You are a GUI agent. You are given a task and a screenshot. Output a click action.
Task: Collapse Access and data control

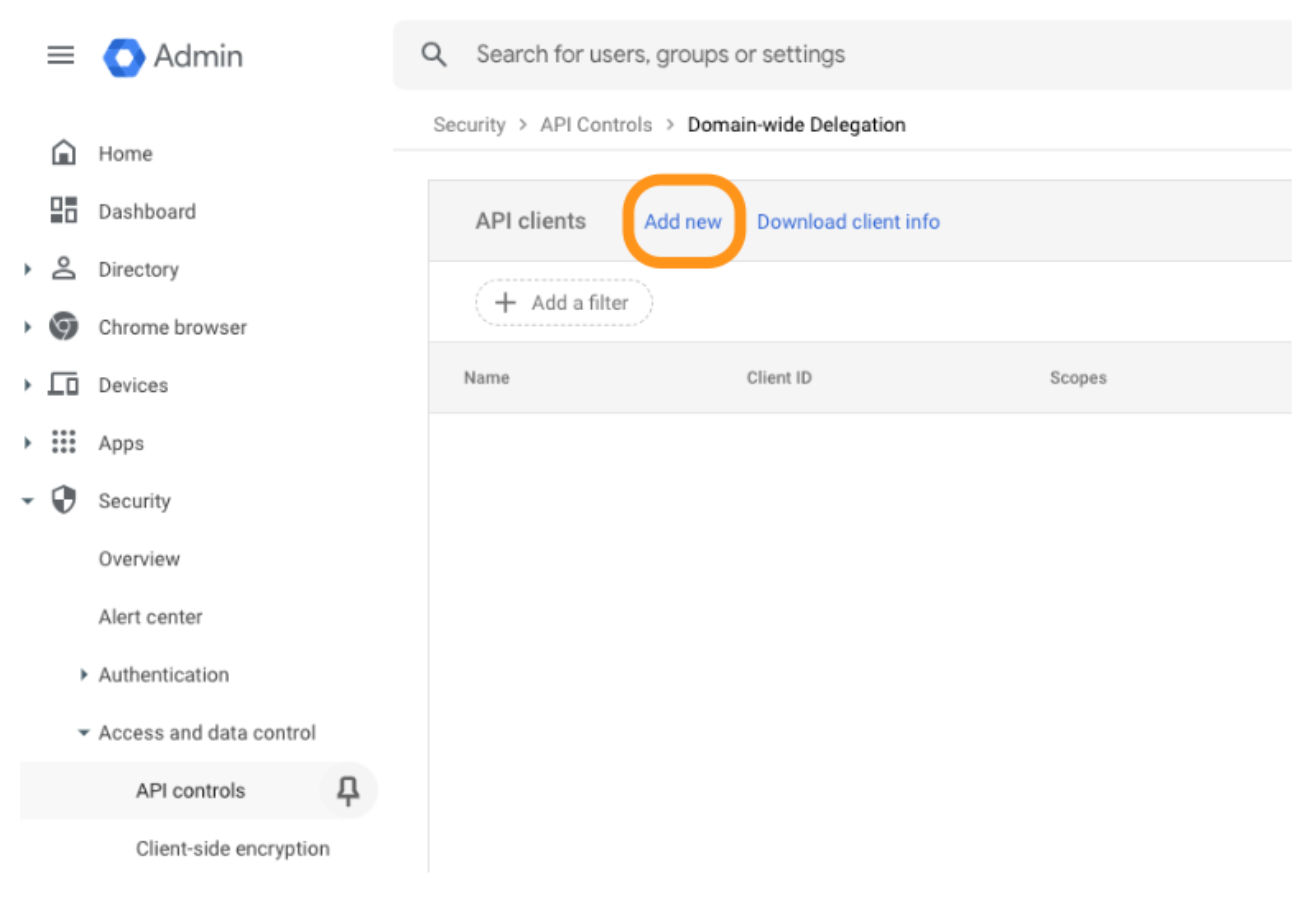[84, 732]
